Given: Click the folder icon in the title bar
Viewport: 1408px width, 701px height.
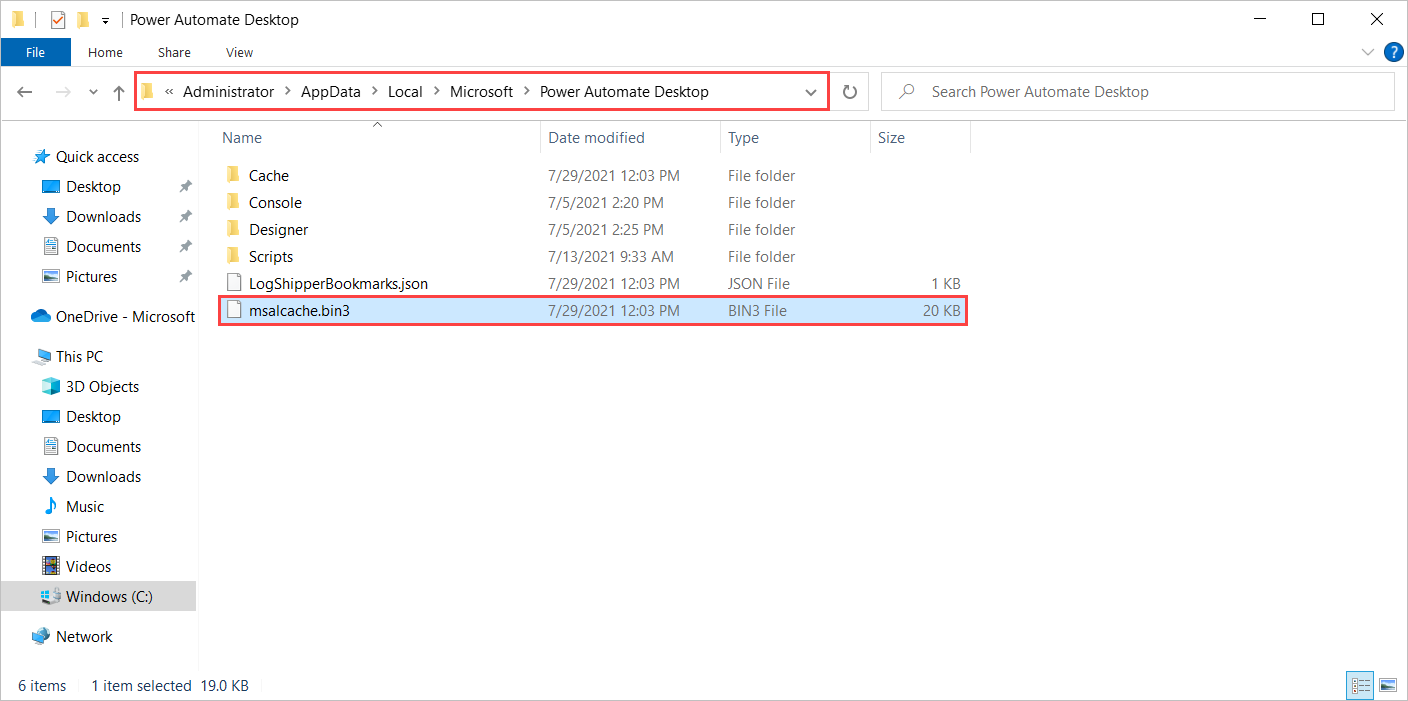Looking at the screenshot, I should click(x=18, y=18).
